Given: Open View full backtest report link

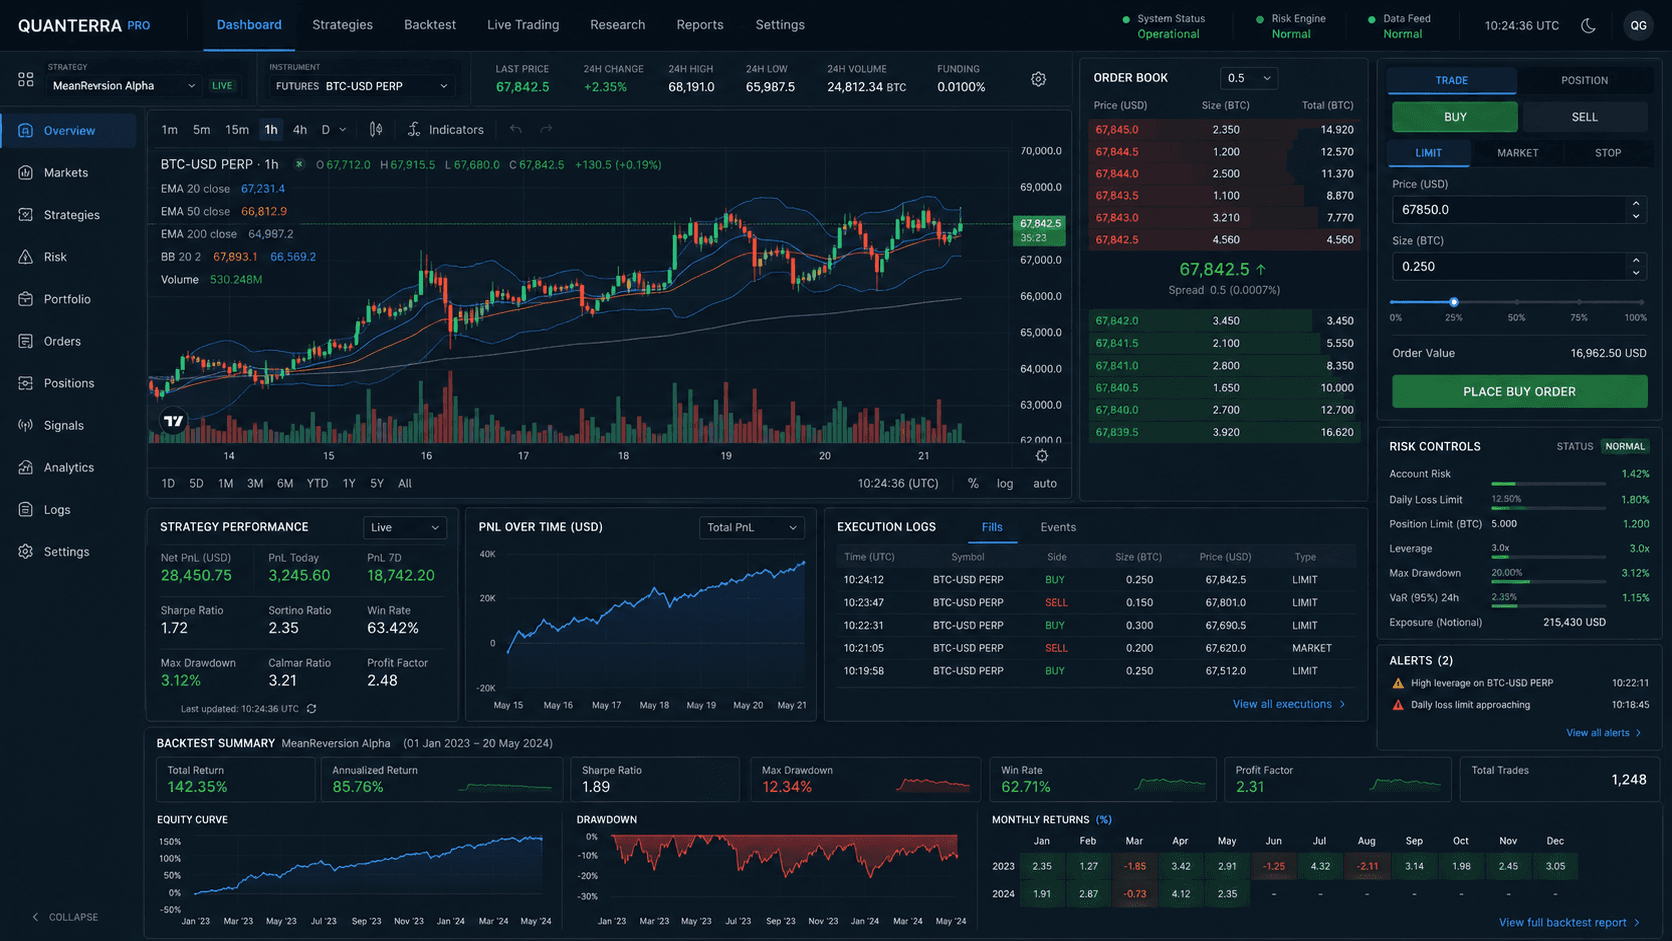Looking at the screenshot, I should tap(1570, 923).
